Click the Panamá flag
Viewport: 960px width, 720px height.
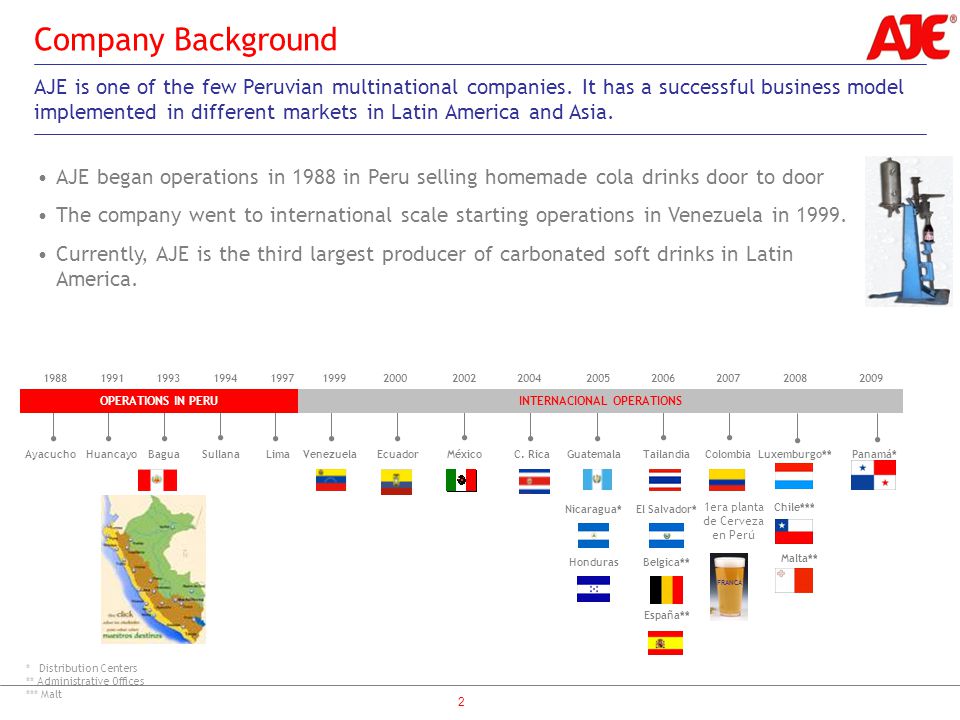pos(873,475)
